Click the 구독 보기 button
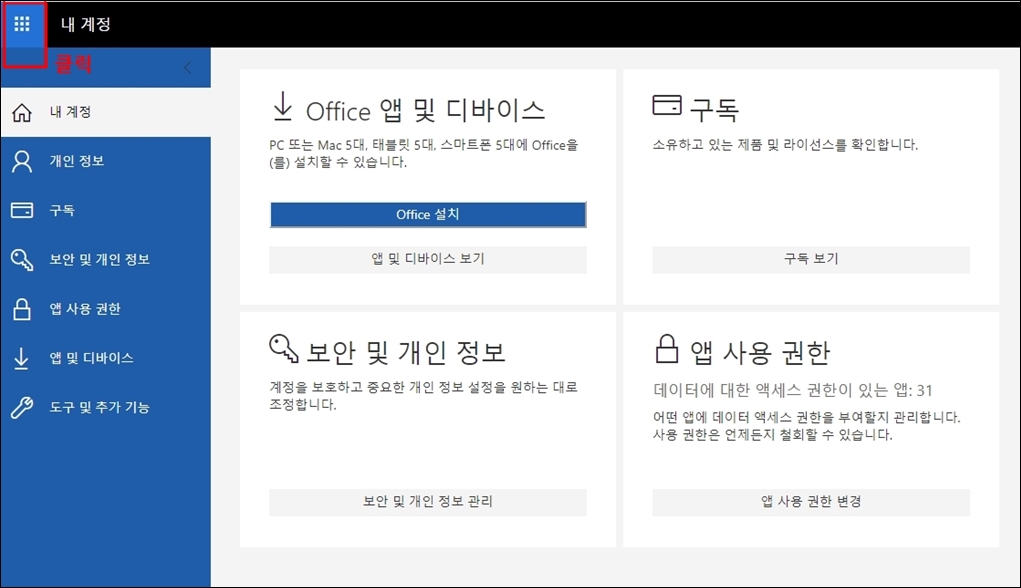This screenshot has width=1021, height=588. pos(811,259)
